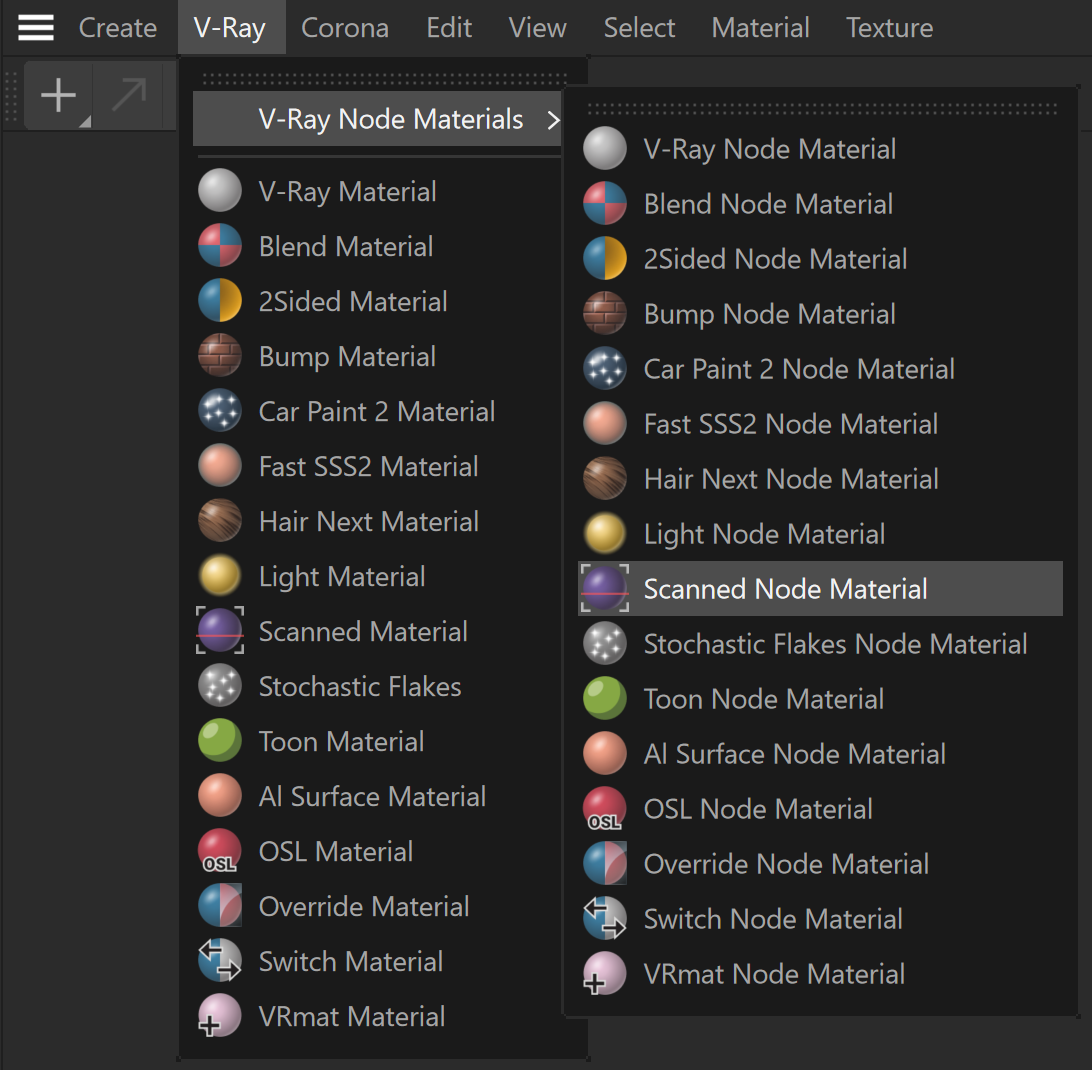Image resolution: width=1092 pixels, height=1070 pixels.
Task: Click the Node Materials submenu tear-off handle
Action: (822, 109)
